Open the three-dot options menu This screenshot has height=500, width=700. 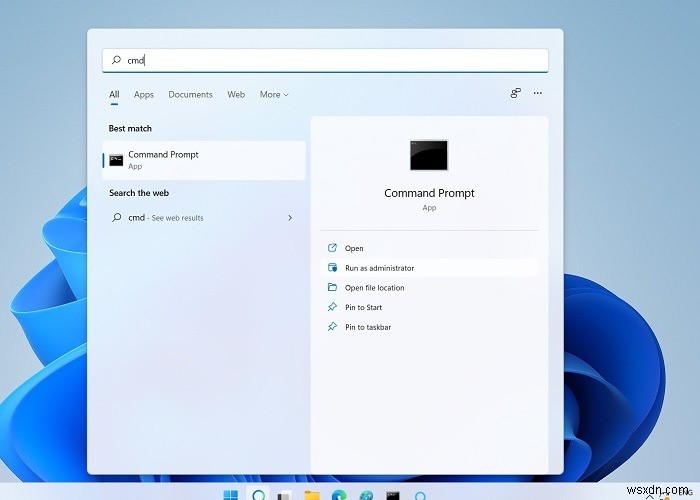pyautogui.click(x=538, y=93)
